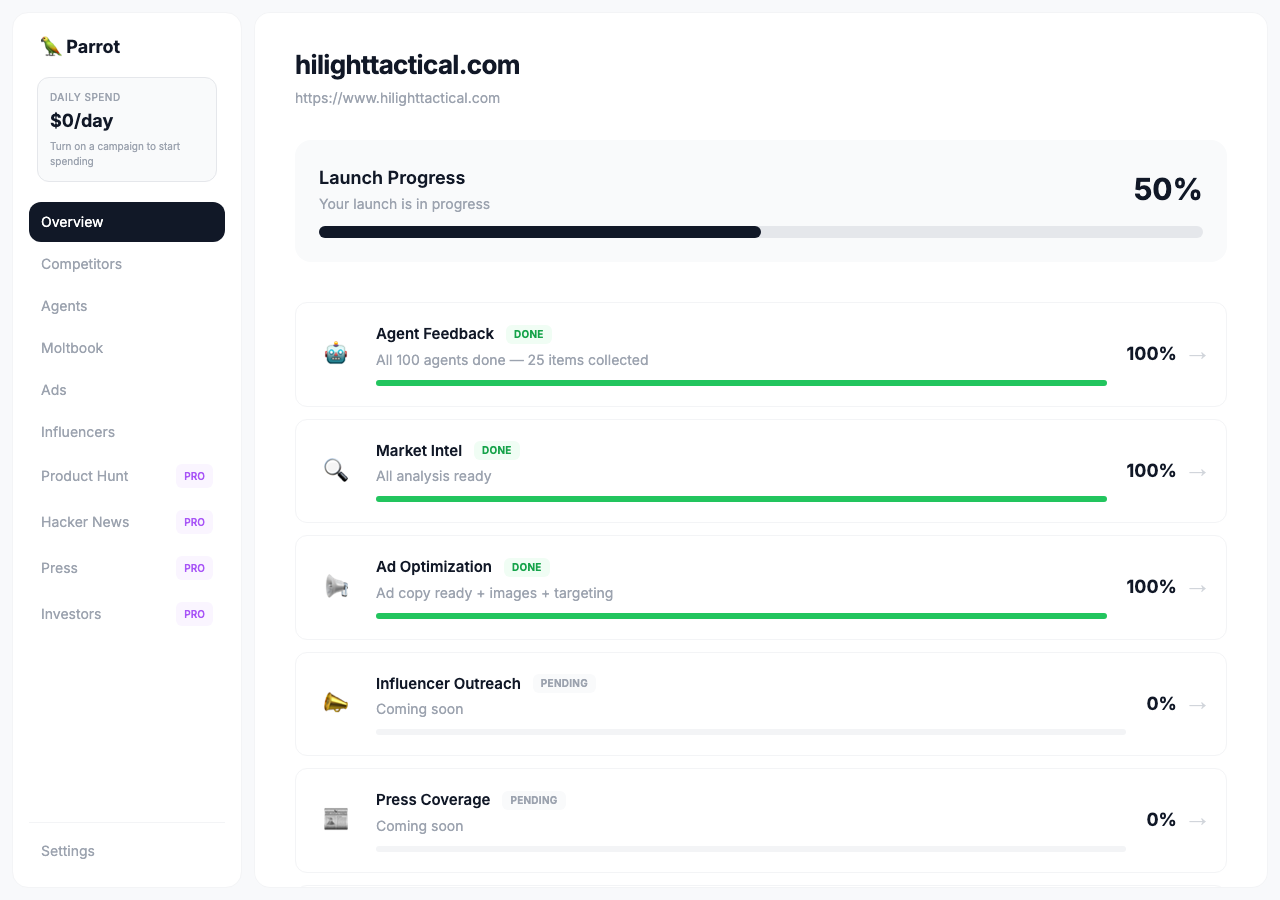The width and height of the screenshot is (1280, 900).
Task: Click the magnifying glass icon on Market Intel
Action: pyautogui.click(x=336, y=470)
